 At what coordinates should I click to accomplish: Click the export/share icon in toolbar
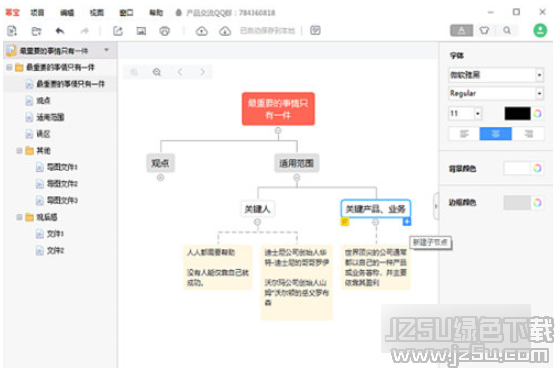(x=118, y=31)
